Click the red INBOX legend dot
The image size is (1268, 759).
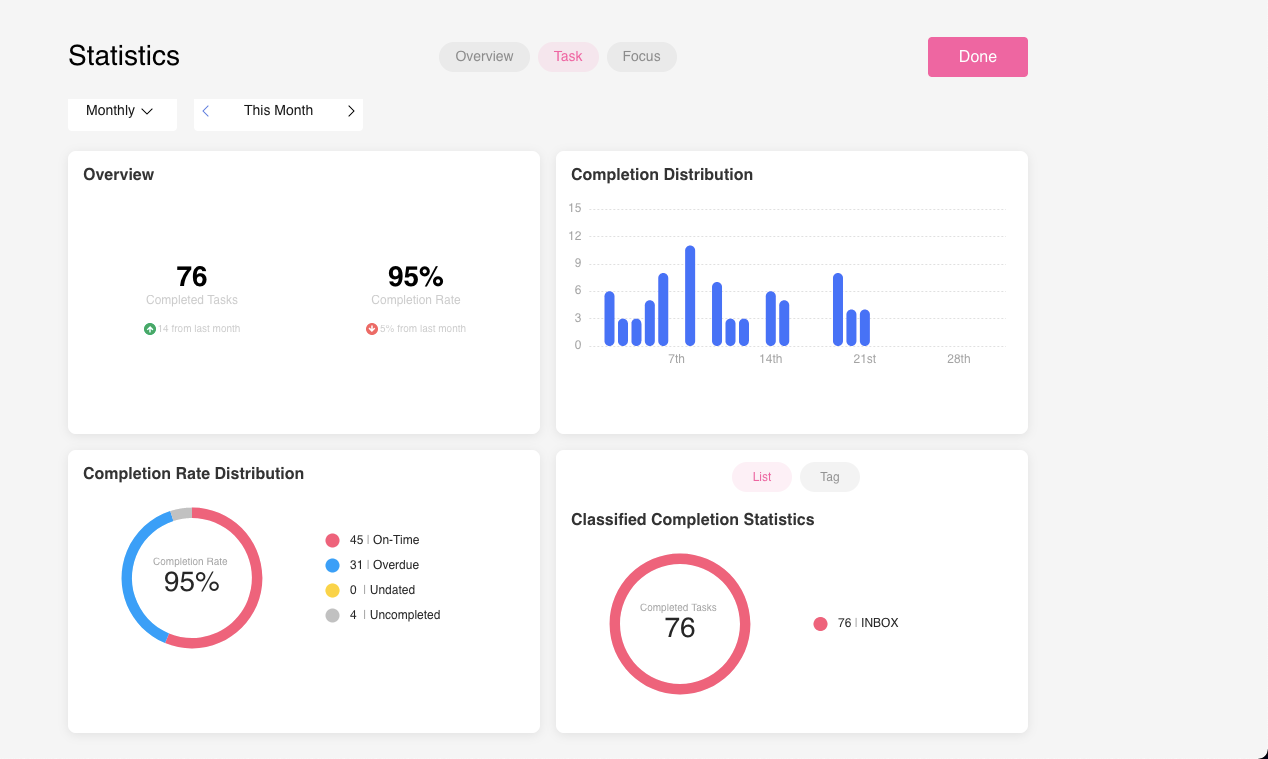821,622
